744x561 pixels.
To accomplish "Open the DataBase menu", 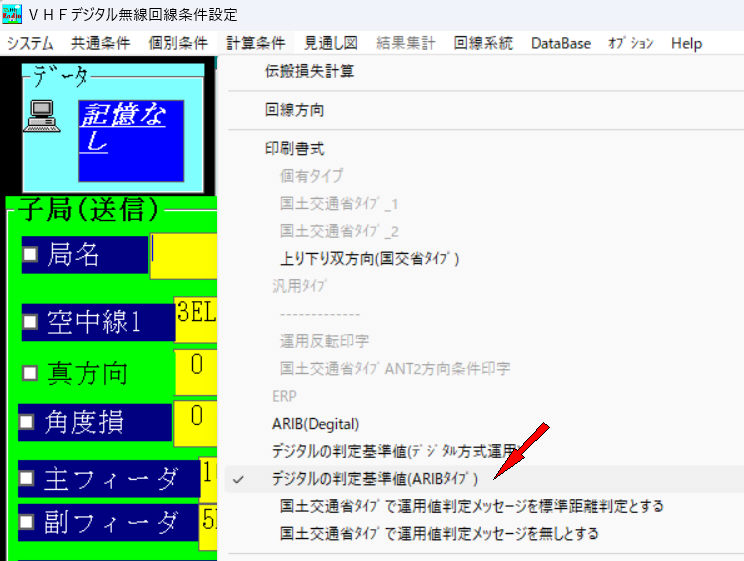I will pos(561,43).
